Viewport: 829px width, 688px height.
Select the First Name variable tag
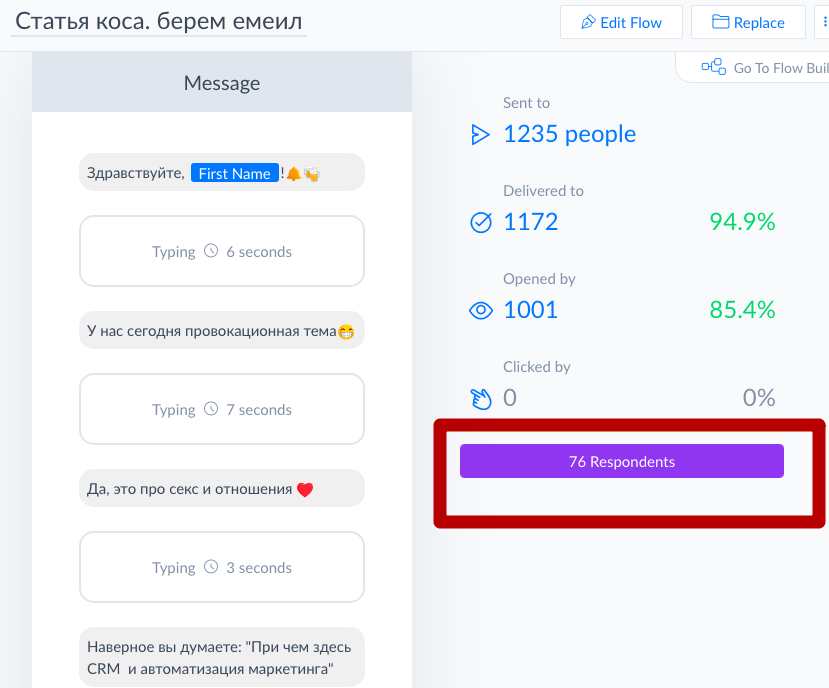(x=235, y=173)
